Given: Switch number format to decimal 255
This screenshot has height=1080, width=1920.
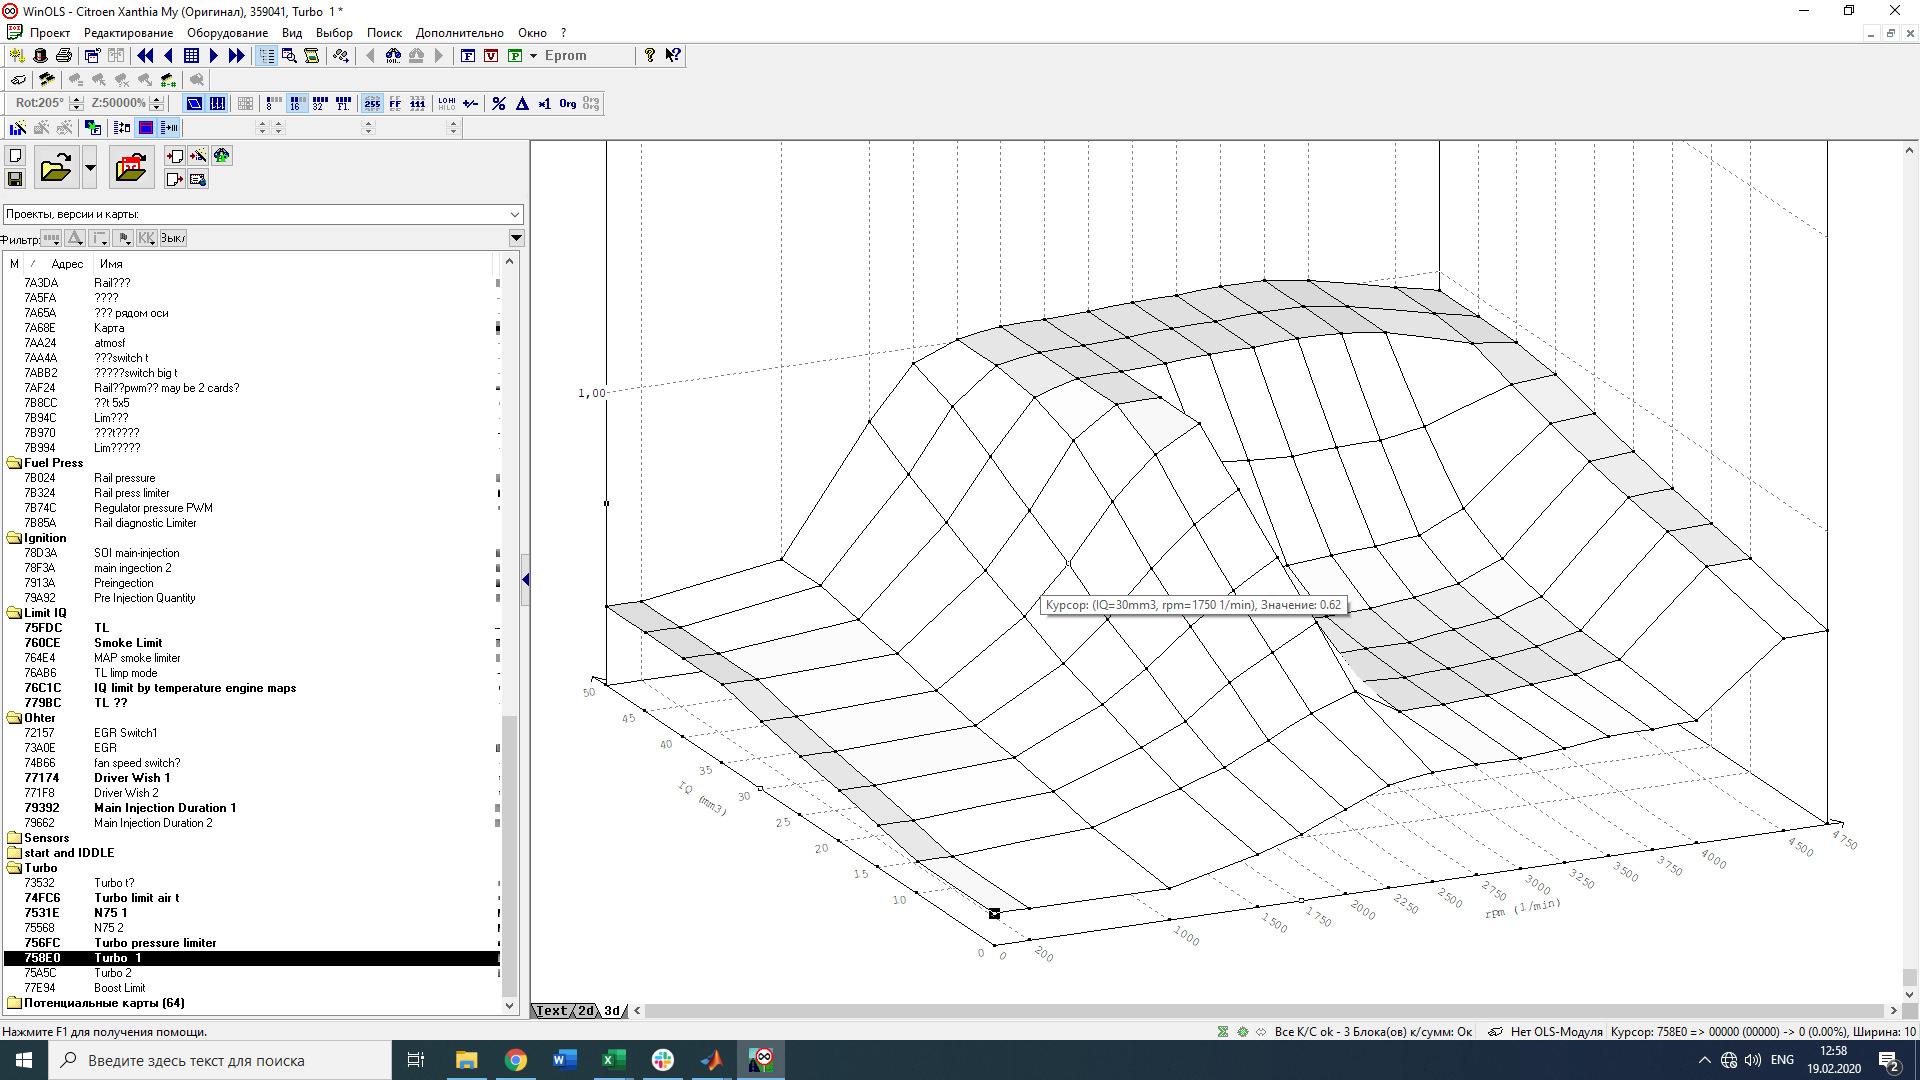Looking at the screenshot, I should coord(372,103).
